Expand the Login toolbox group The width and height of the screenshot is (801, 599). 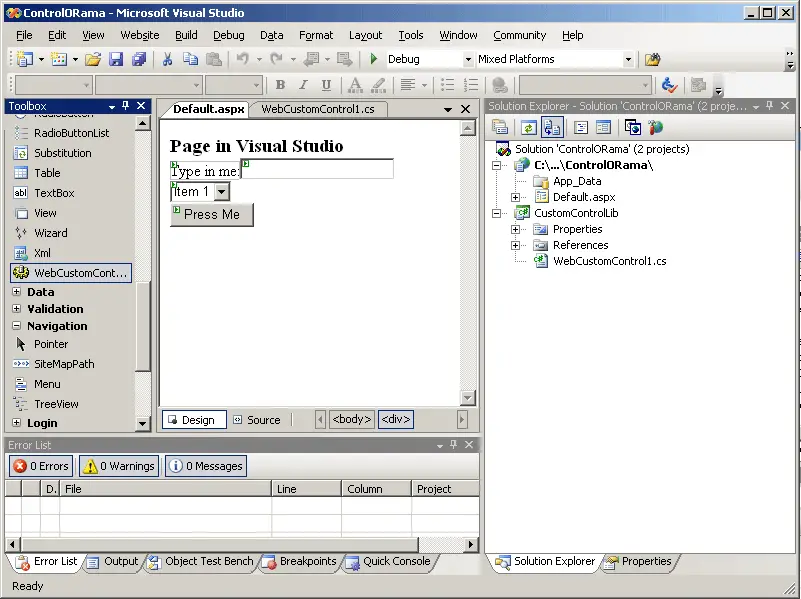pyautogui.click(x=16, y=423)
